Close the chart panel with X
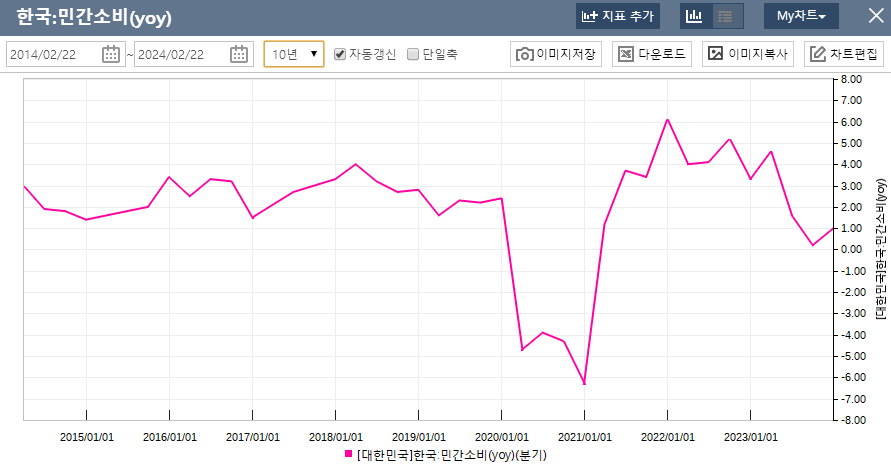The width and height of the screenshot is (891, 472). (x=875, y=16)
